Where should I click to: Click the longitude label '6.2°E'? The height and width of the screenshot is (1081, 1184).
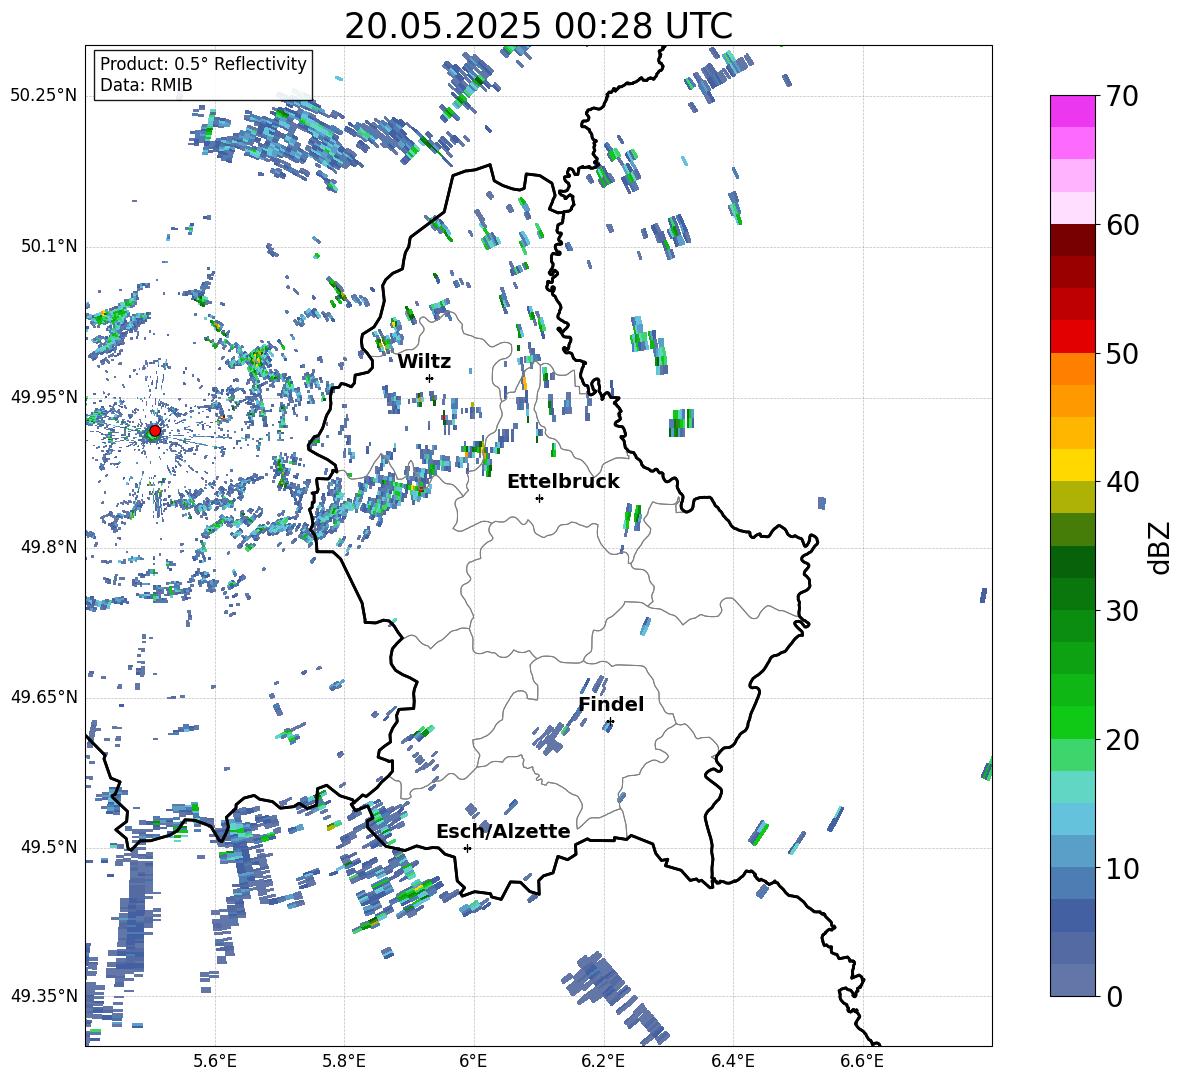coord(603,1061)
